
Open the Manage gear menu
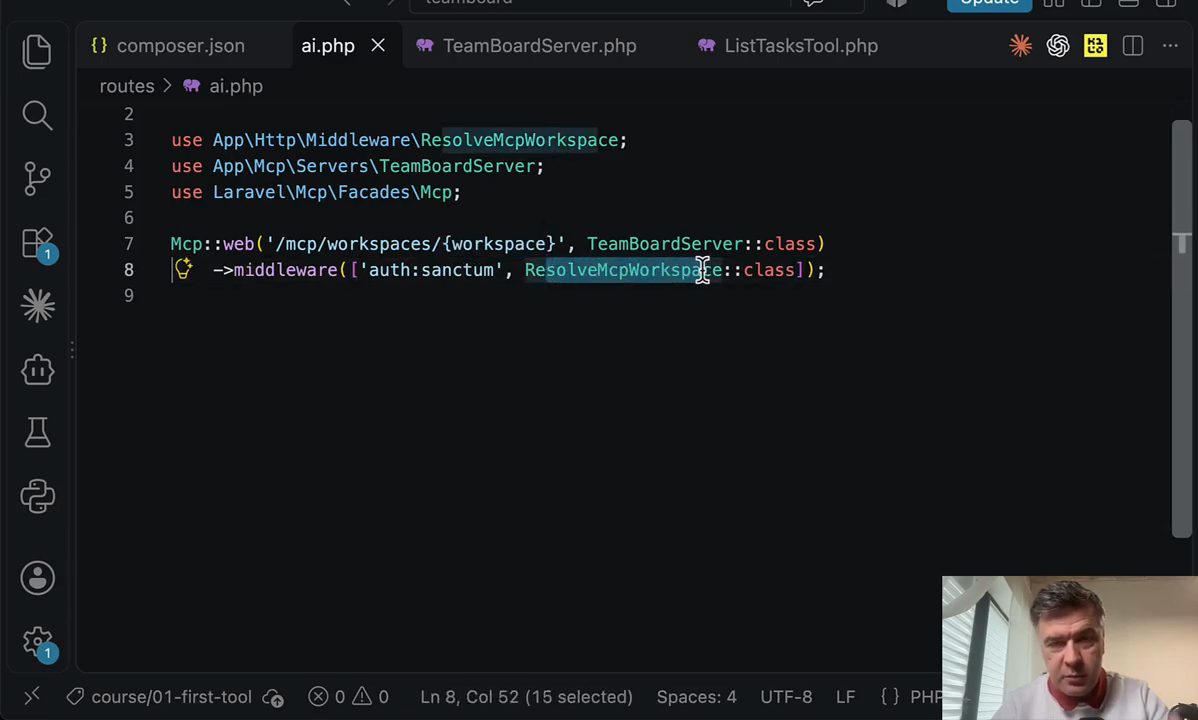pyautogui.click(x=37, y=642)
